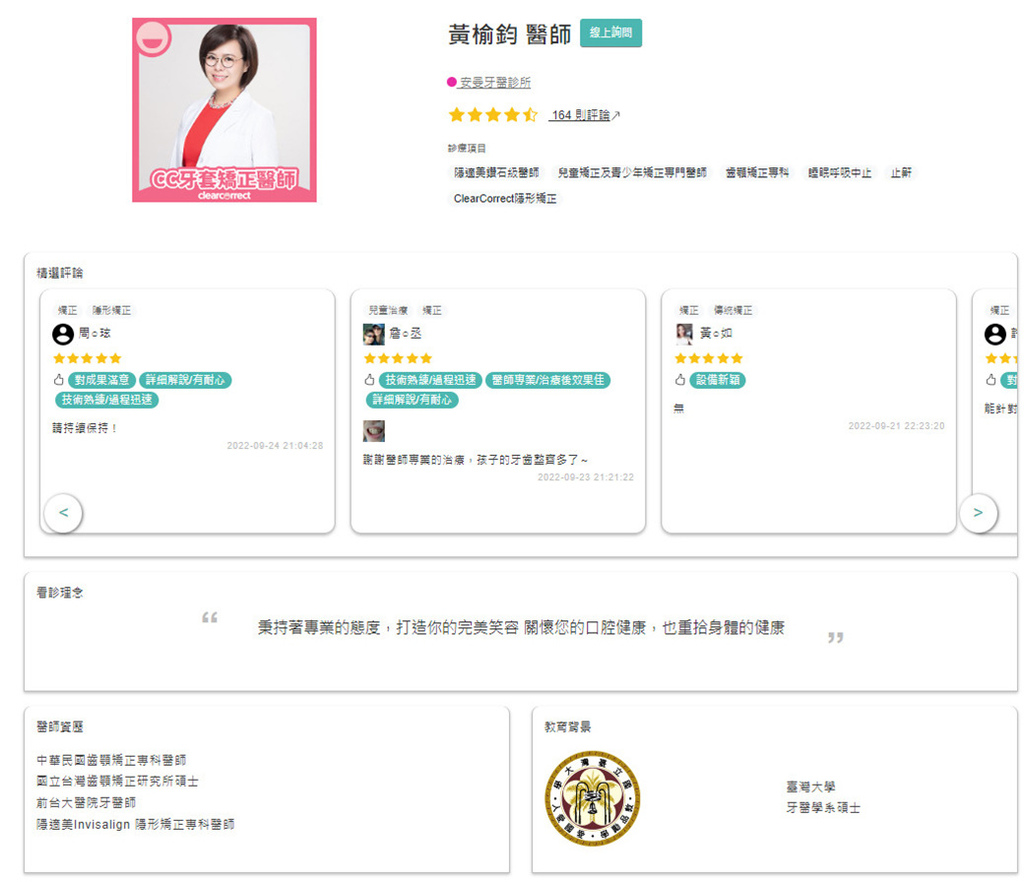Click the profile photo of reviewer 黃○如

pyautogui.click(x=684, y=334)
